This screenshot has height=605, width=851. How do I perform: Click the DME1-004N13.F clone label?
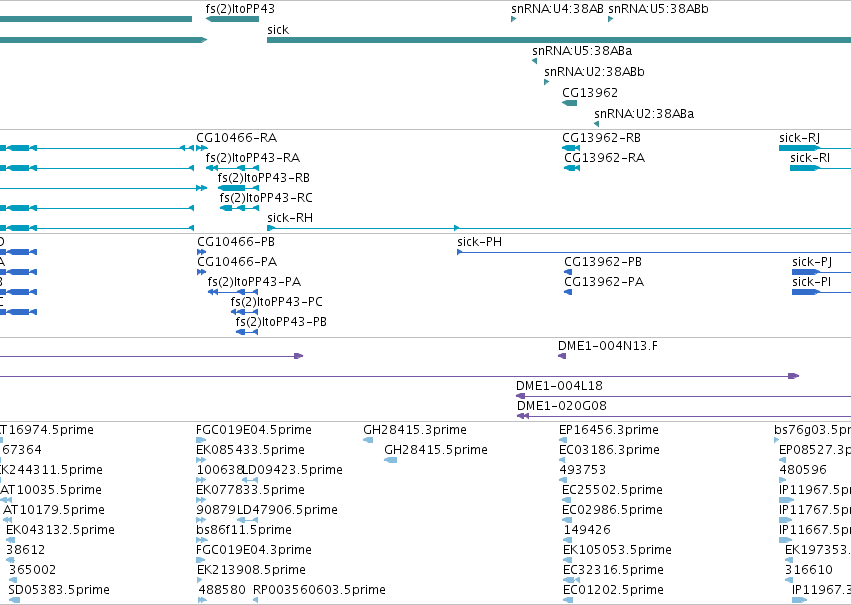point(608,346)
